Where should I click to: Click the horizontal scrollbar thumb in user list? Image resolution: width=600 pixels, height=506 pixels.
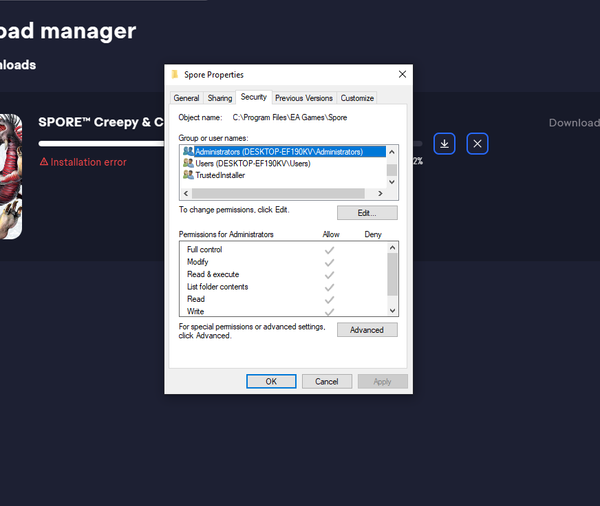278,193
